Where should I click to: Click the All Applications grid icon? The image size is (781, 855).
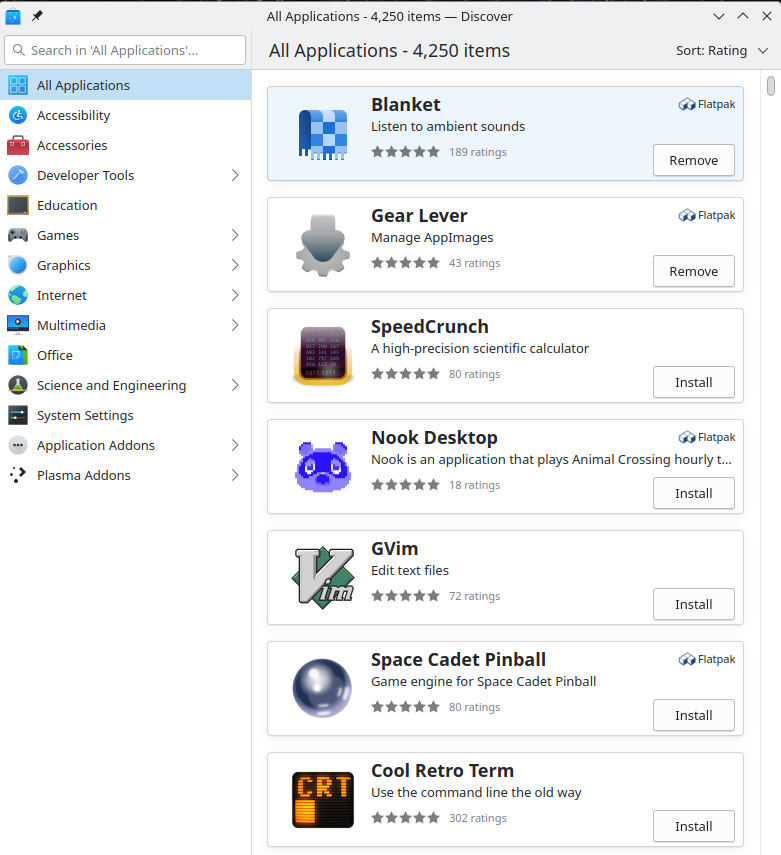click(x=18, y=85)
